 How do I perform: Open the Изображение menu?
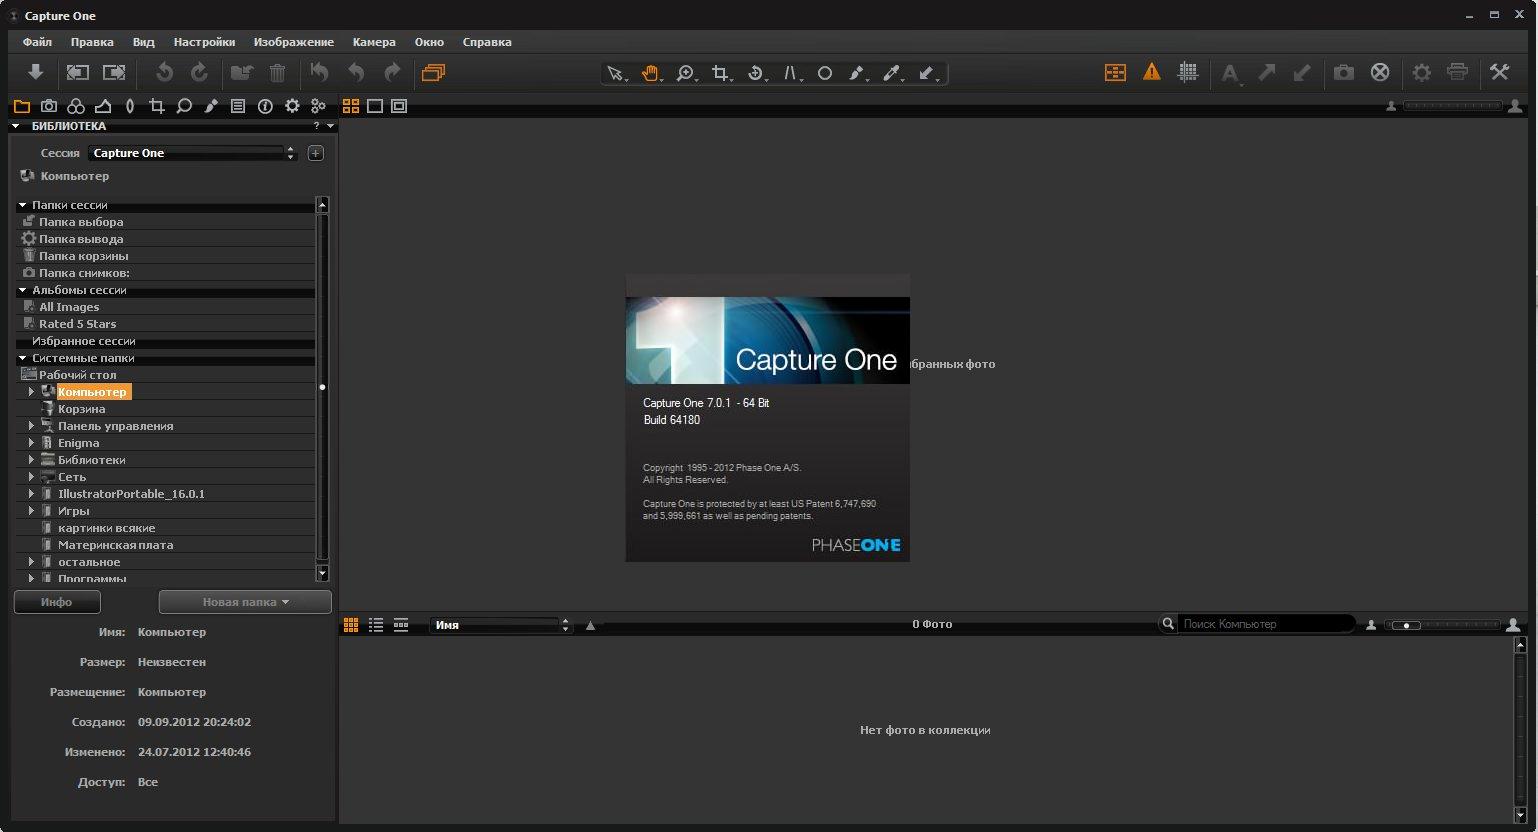click(294, 42)
